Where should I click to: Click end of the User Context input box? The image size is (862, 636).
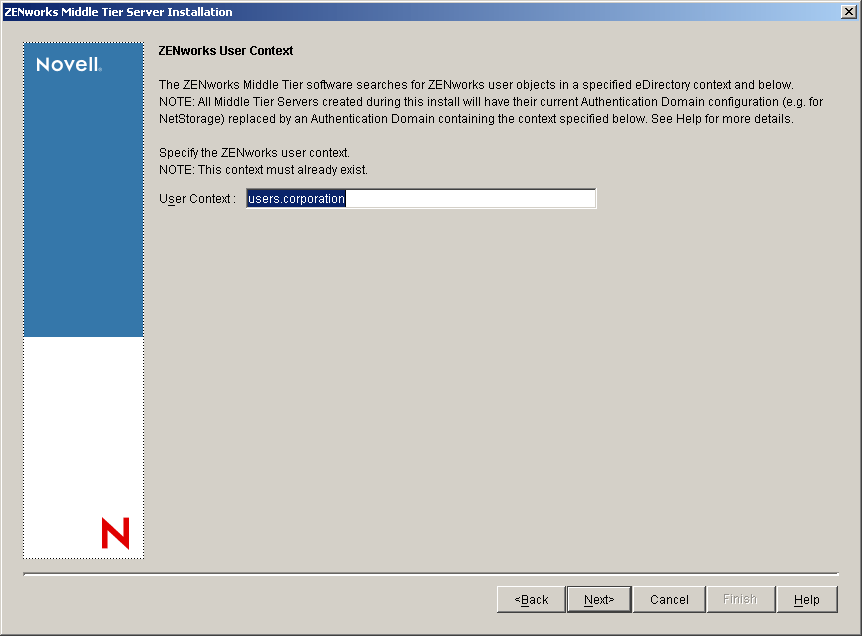click(585, 198)
